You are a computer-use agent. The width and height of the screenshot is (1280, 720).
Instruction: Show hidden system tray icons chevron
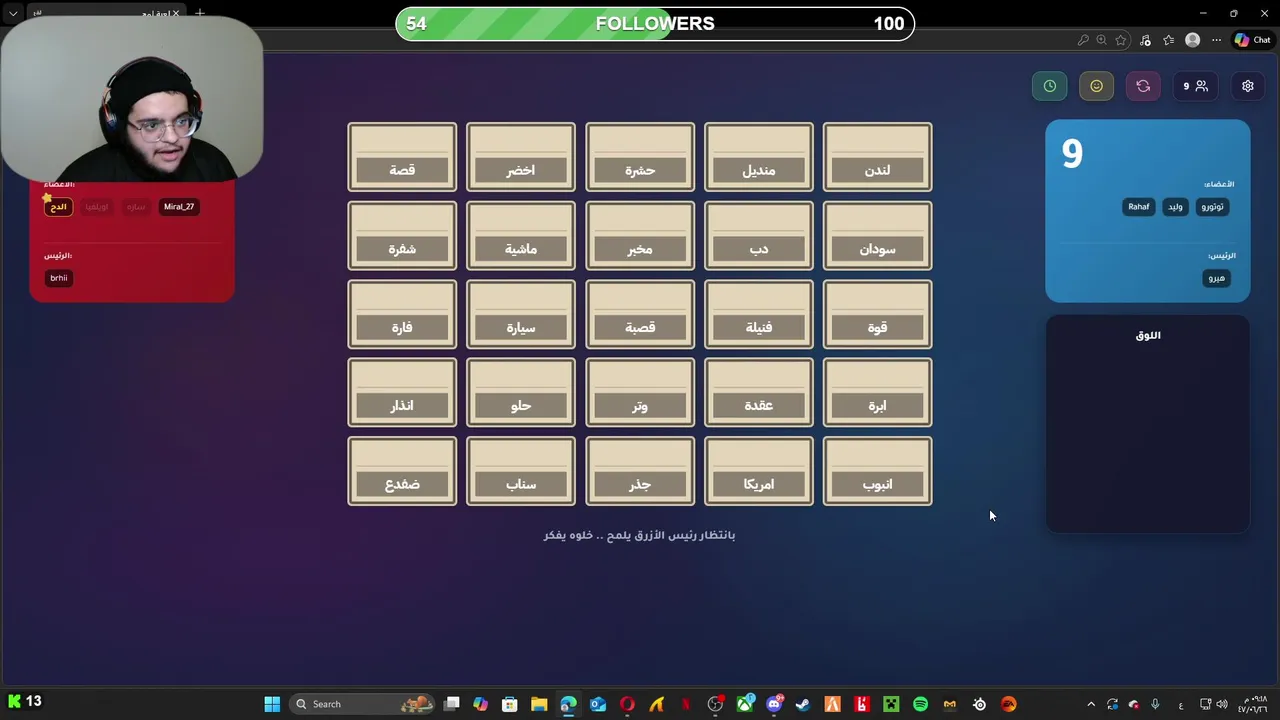tap(1091, 704)
